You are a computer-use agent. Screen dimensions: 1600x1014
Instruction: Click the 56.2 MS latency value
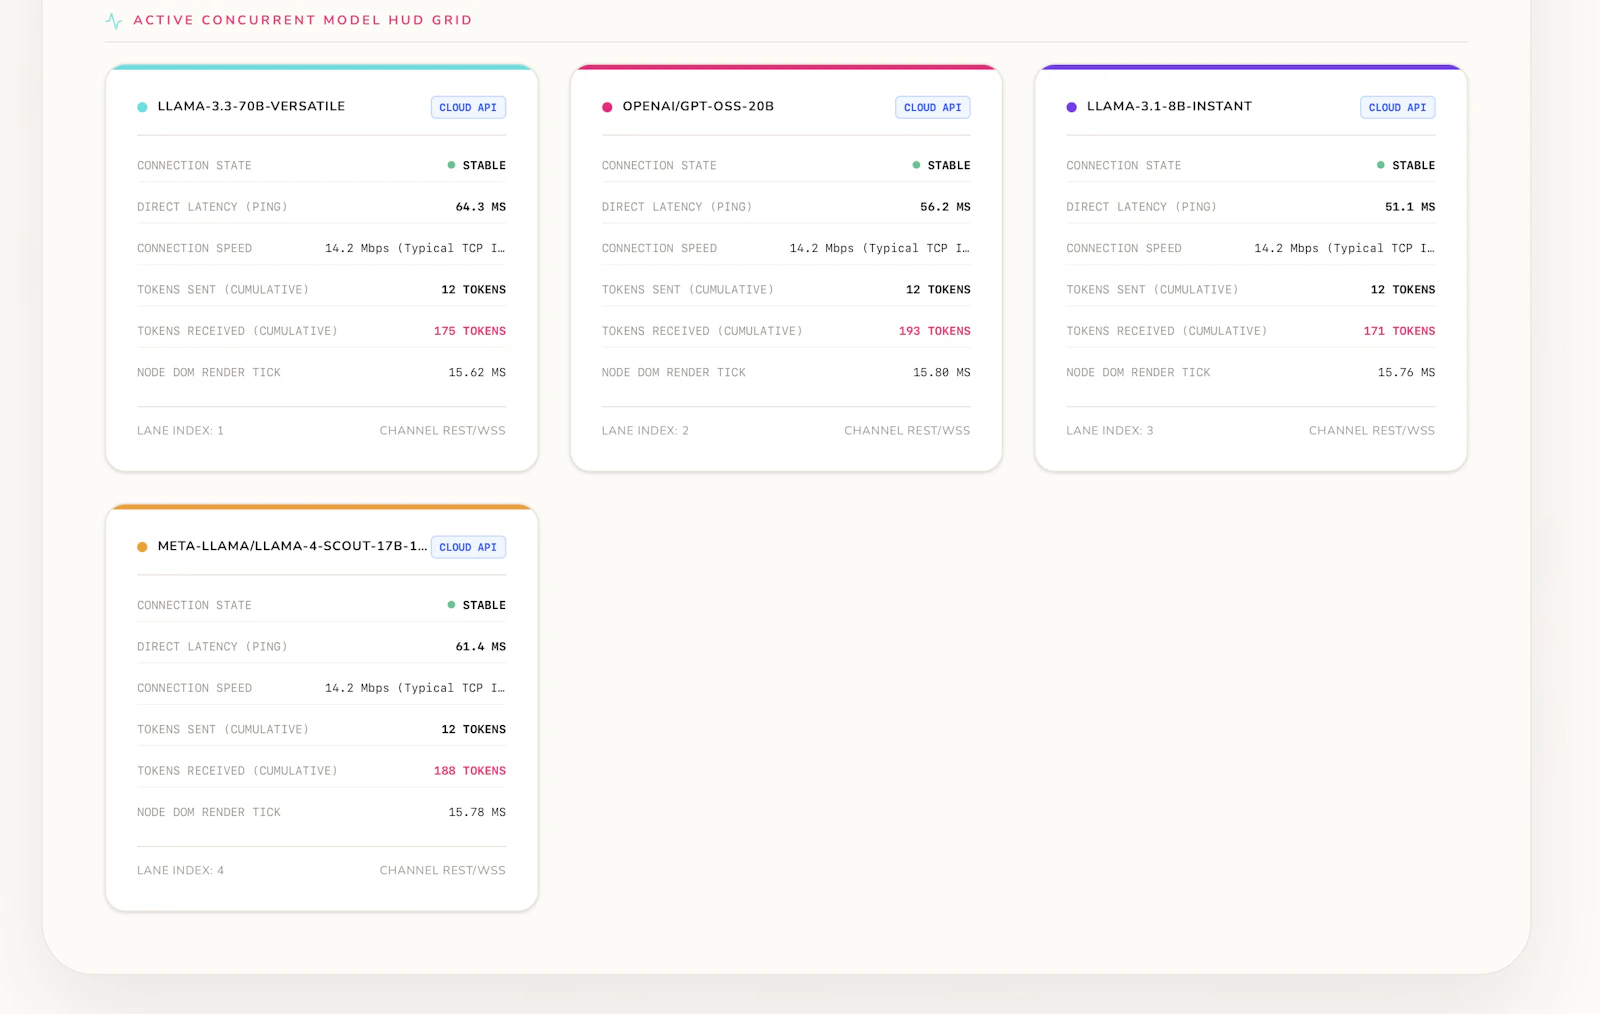pos(945,207)
